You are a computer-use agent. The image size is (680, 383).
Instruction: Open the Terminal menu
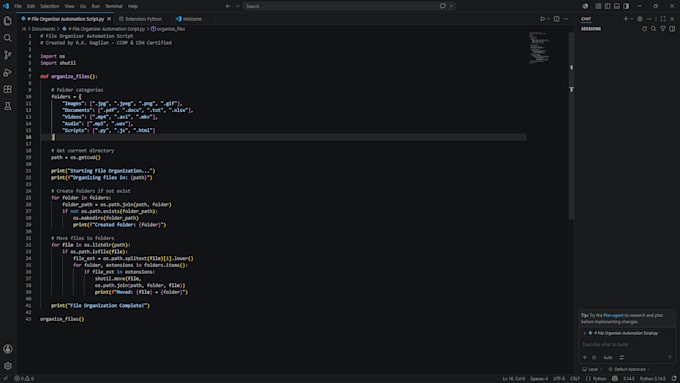(114, 6)
